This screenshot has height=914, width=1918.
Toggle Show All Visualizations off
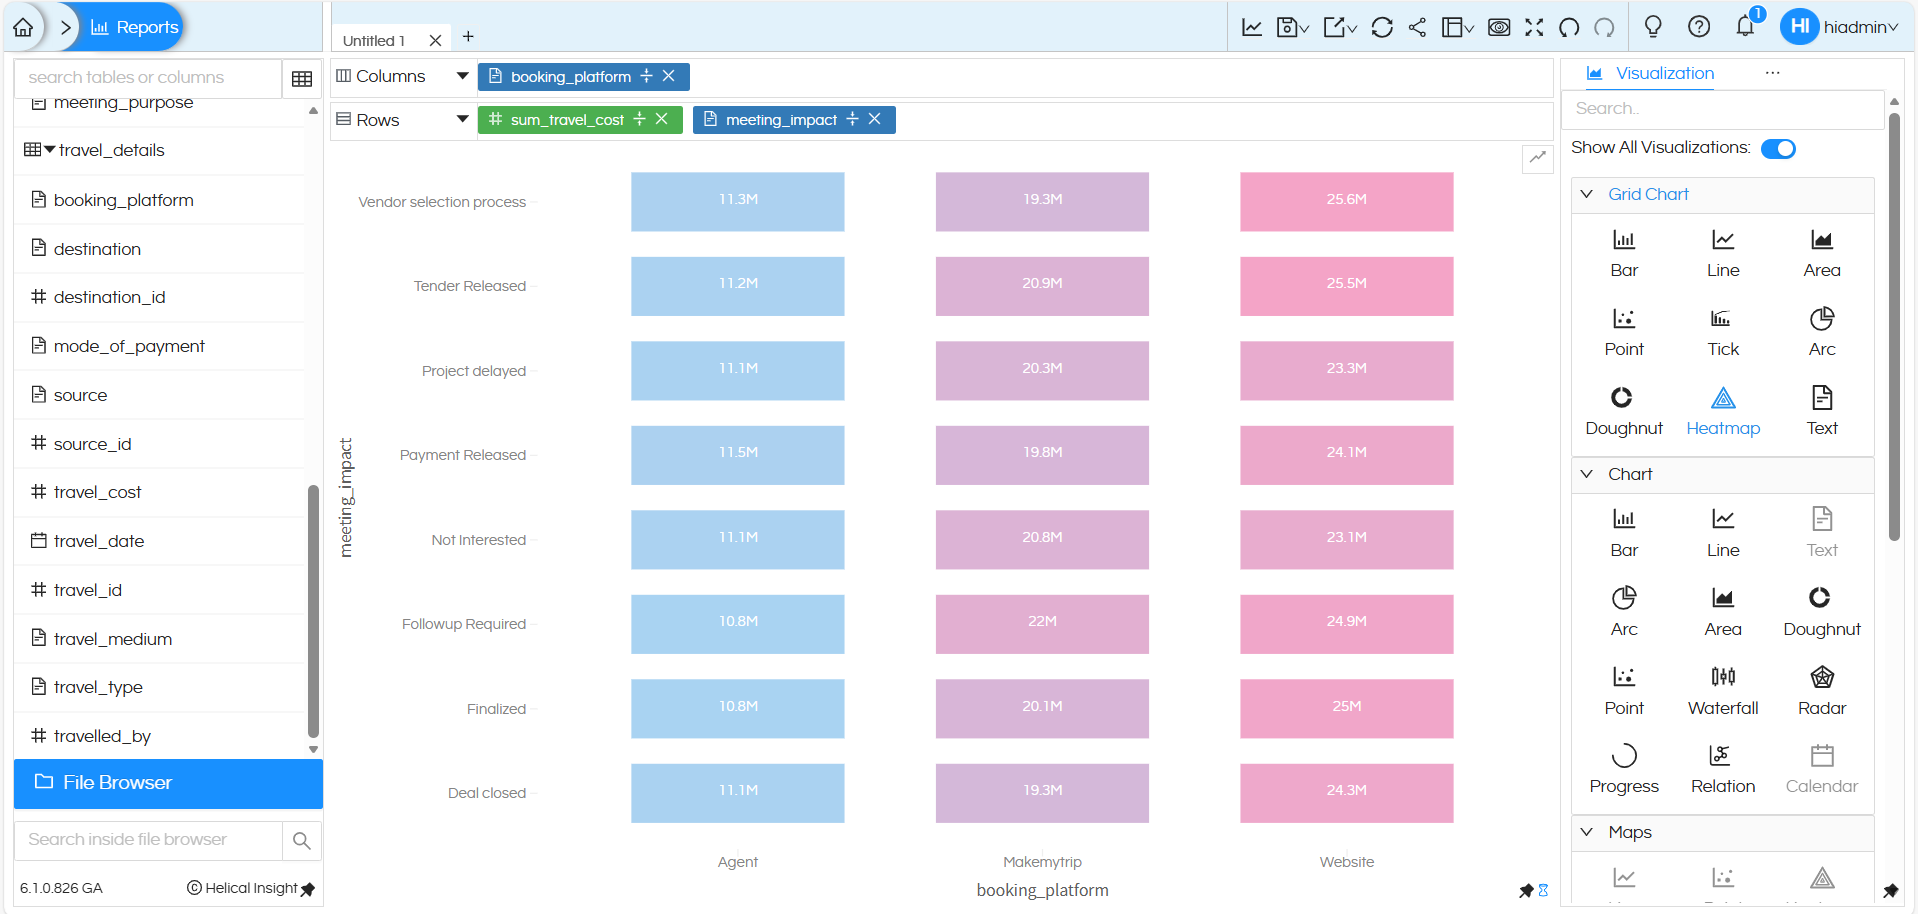1779,148
